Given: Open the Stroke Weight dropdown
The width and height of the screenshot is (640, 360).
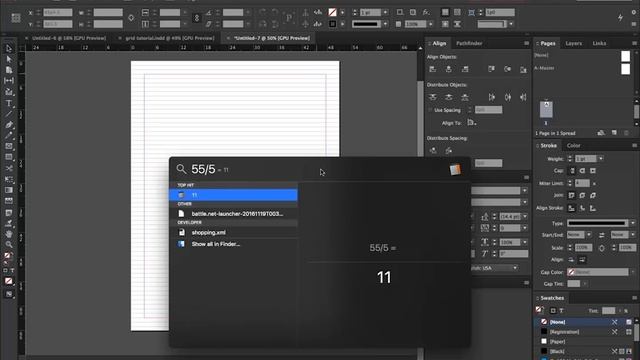Looking at the screenshot, I should point(601,158).
